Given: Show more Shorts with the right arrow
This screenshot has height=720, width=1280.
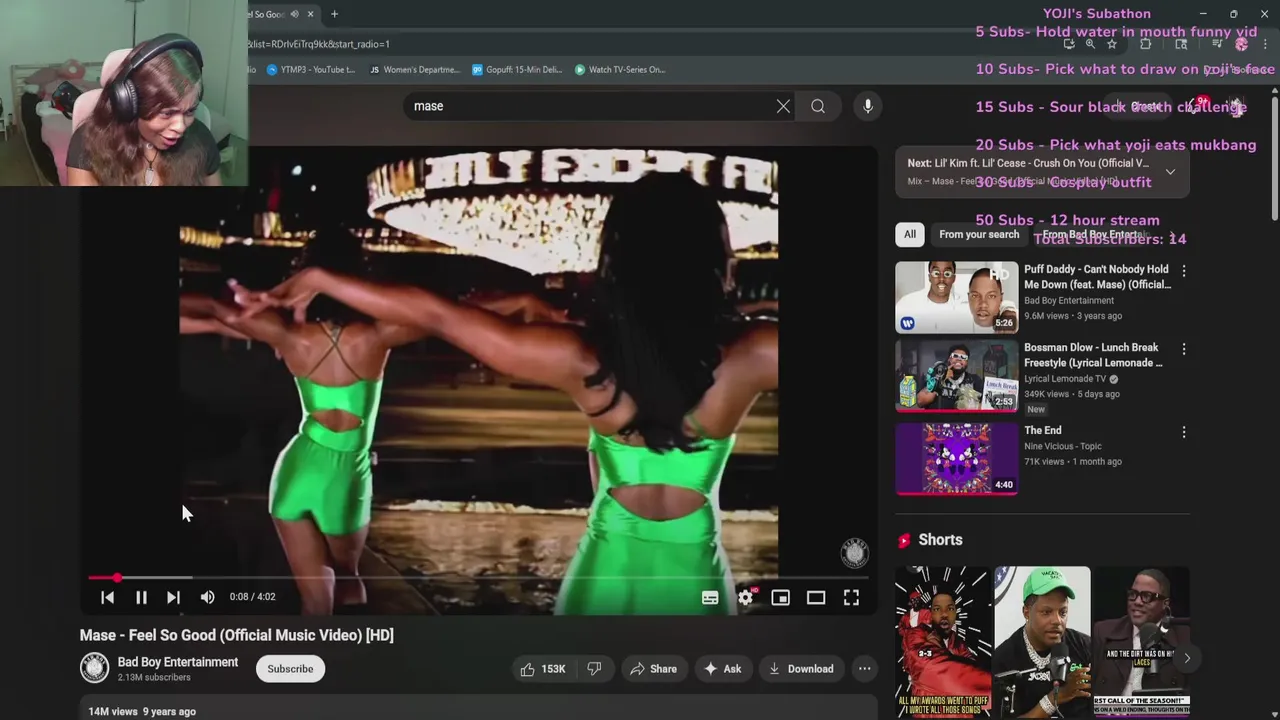Looking at the screenshot, I should (x=1187, y=657).
